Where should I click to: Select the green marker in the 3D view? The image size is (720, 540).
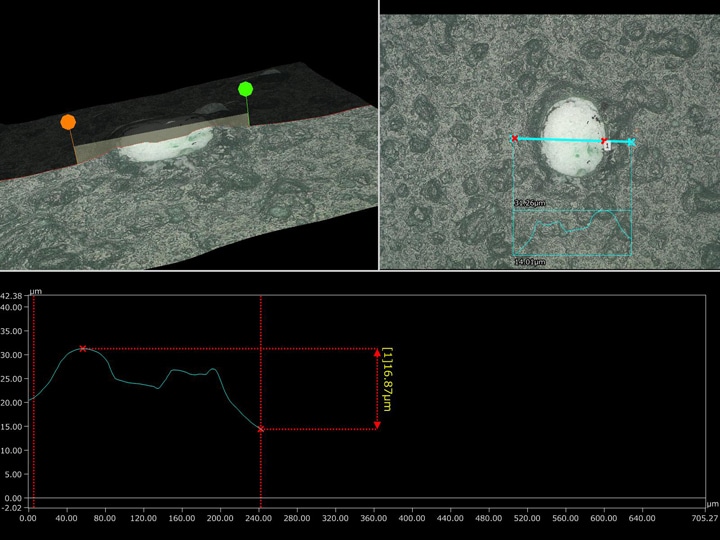click(245, 89)
